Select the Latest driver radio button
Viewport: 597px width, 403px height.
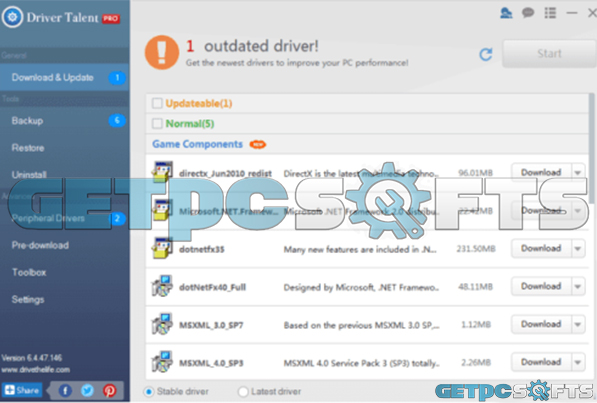point(243,392)
